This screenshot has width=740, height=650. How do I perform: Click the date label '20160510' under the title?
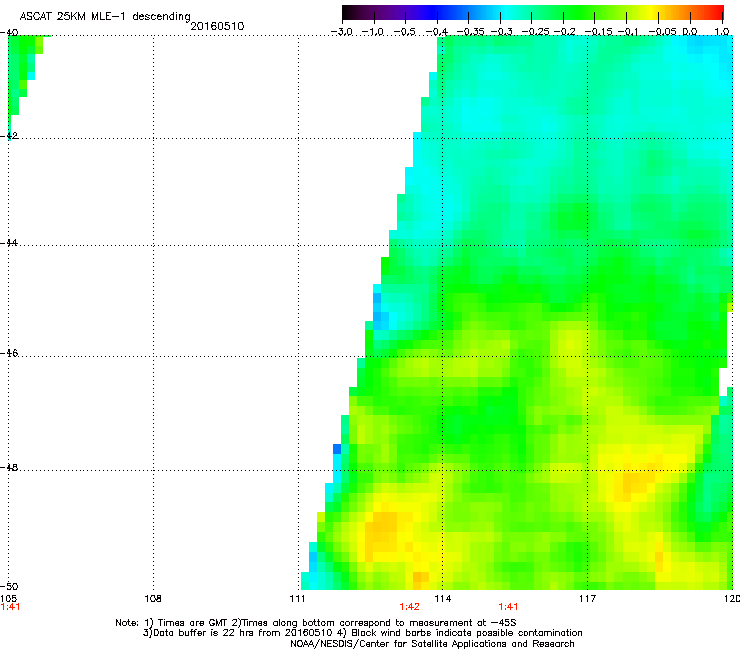[x=217, y=26]
